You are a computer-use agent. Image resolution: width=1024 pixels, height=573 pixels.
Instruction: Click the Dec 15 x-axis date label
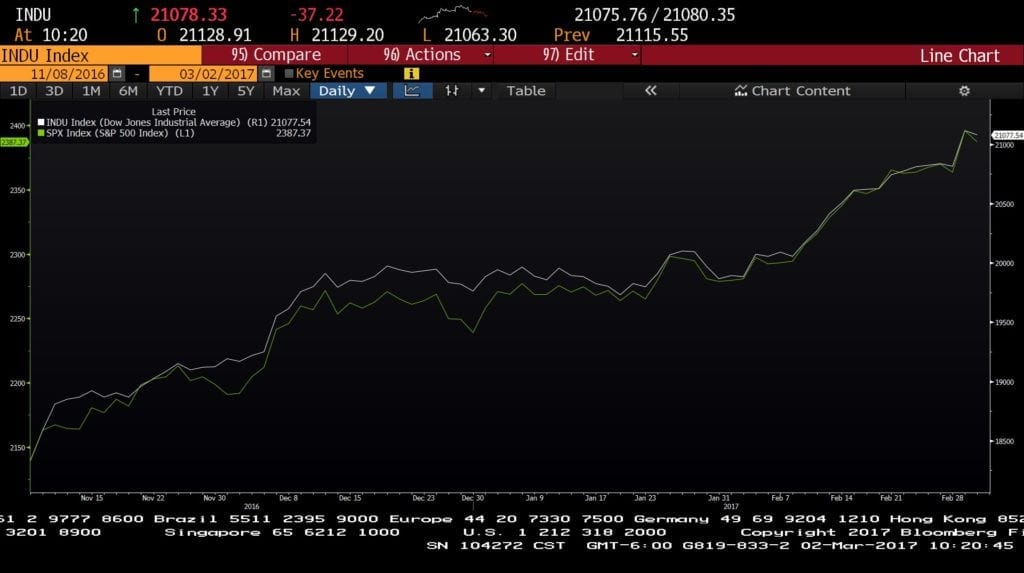pos(350,498)
